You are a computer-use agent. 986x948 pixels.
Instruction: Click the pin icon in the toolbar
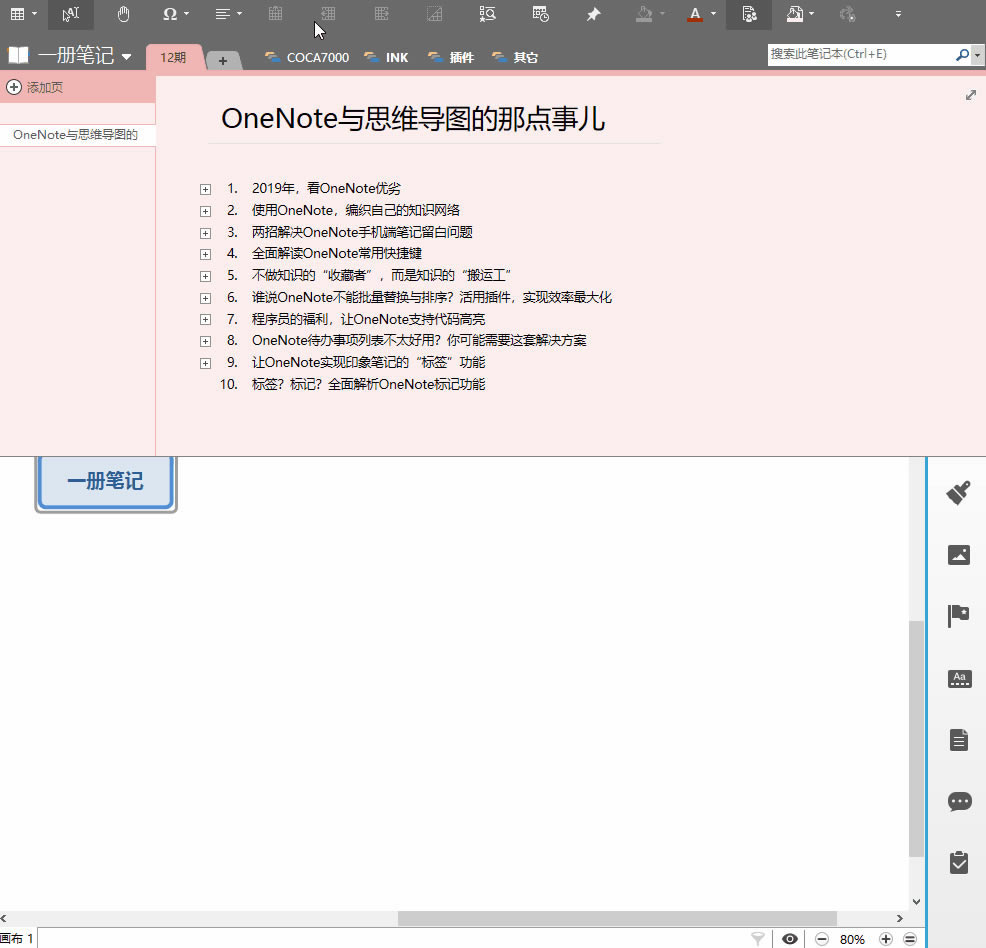pyautogui.click(x=593, y=14)
